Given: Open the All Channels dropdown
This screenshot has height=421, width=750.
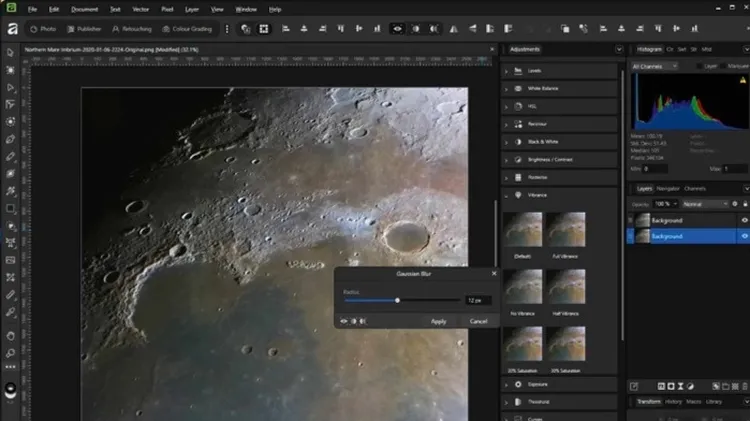Looking at the screenshot, I should click(654, 66).
